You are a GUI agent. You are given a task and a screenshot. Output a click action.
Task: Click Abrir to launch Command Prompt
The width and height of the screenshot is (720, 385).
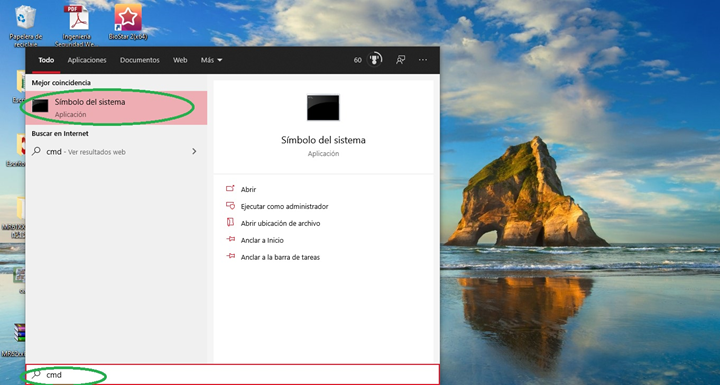(x=248, y=189)
